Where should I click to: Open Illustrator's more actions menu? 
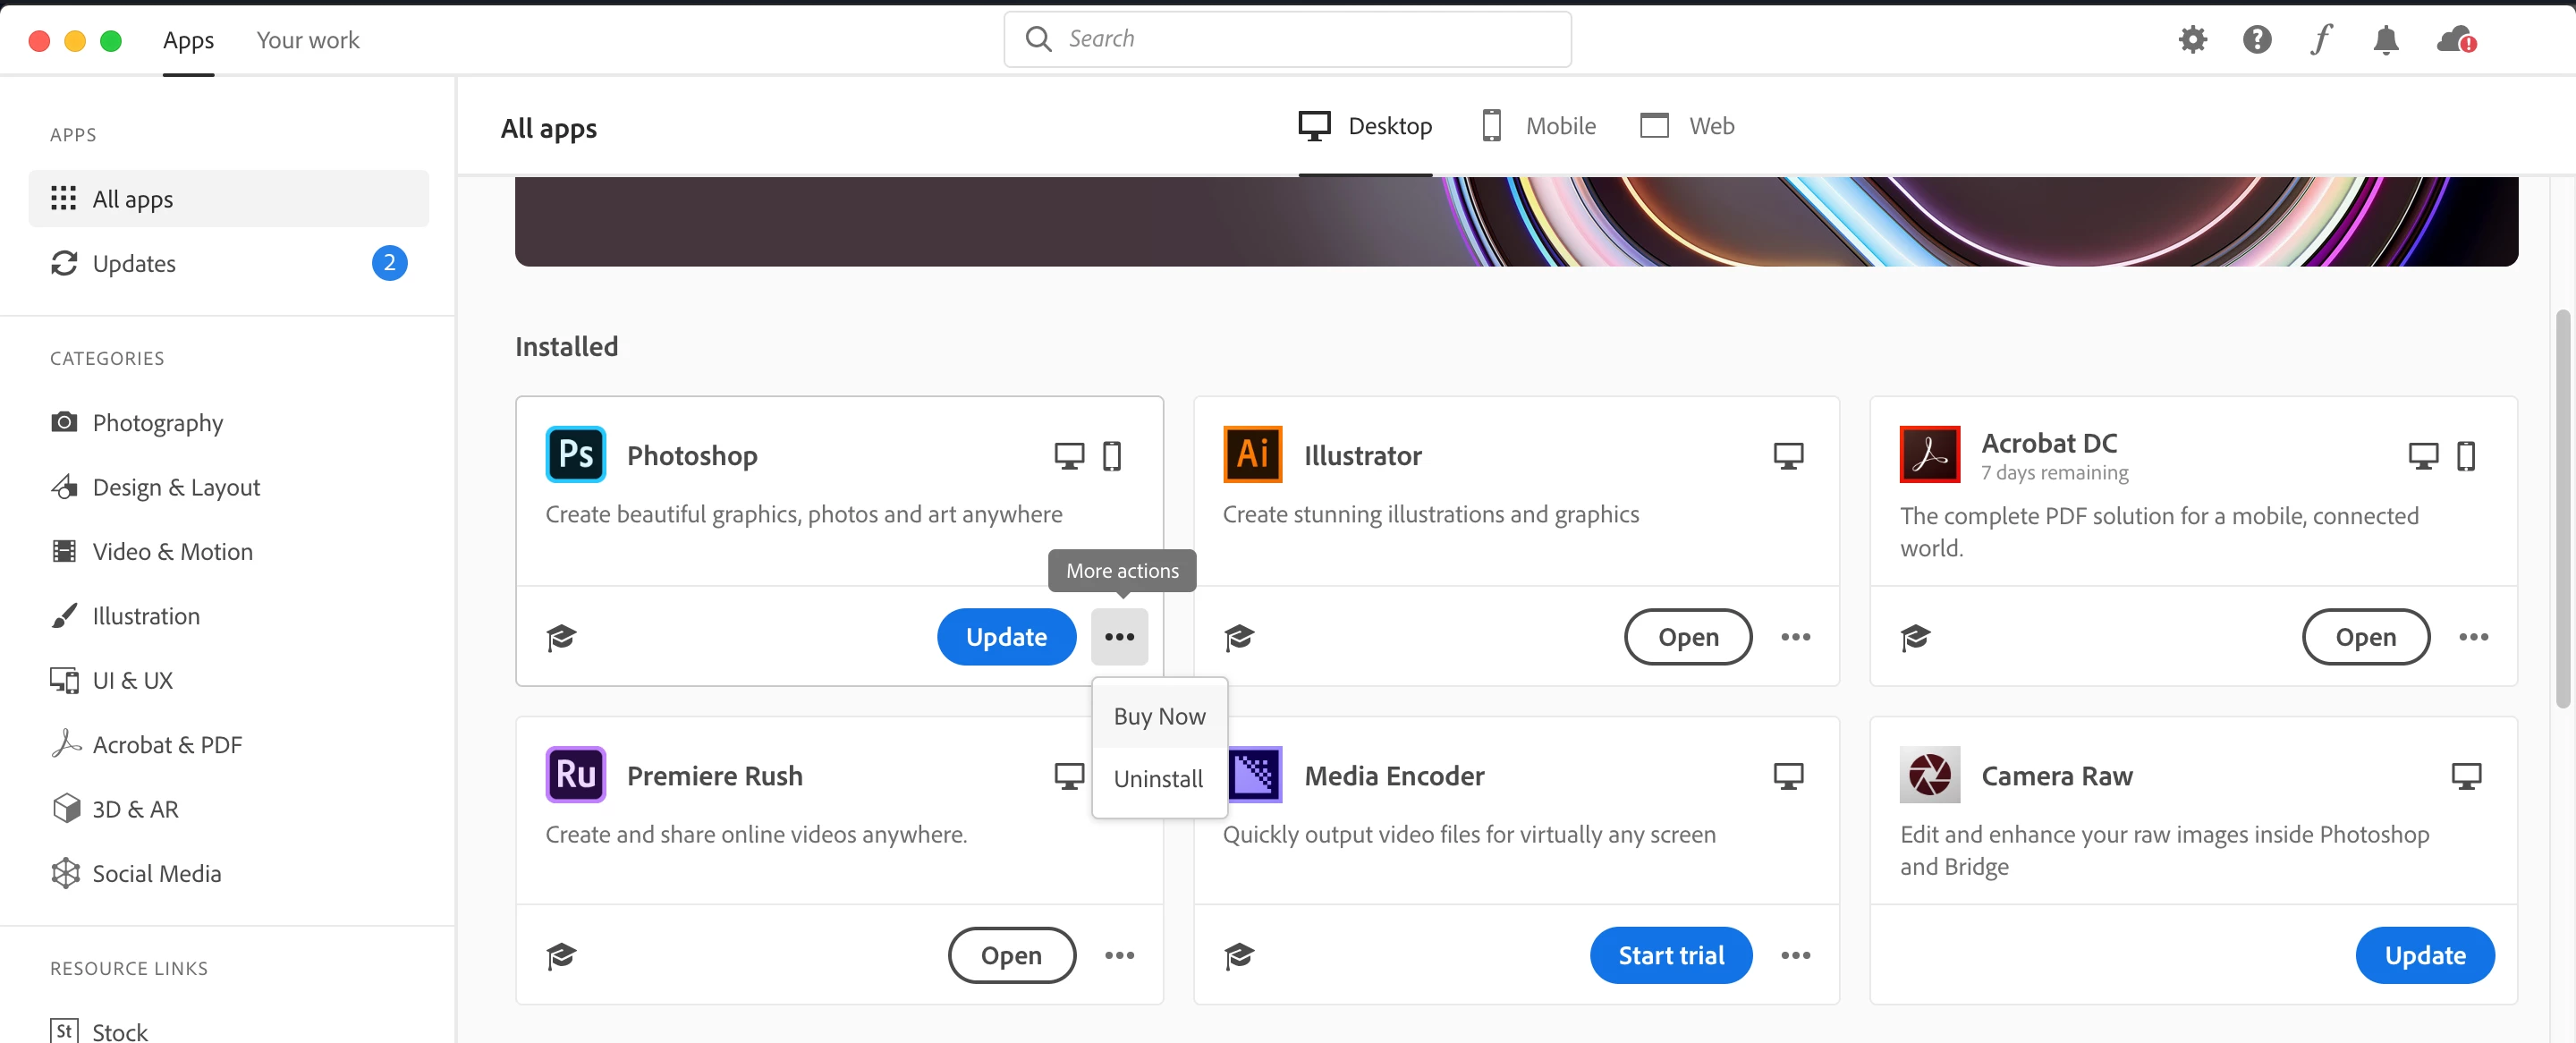(1796, 637)
